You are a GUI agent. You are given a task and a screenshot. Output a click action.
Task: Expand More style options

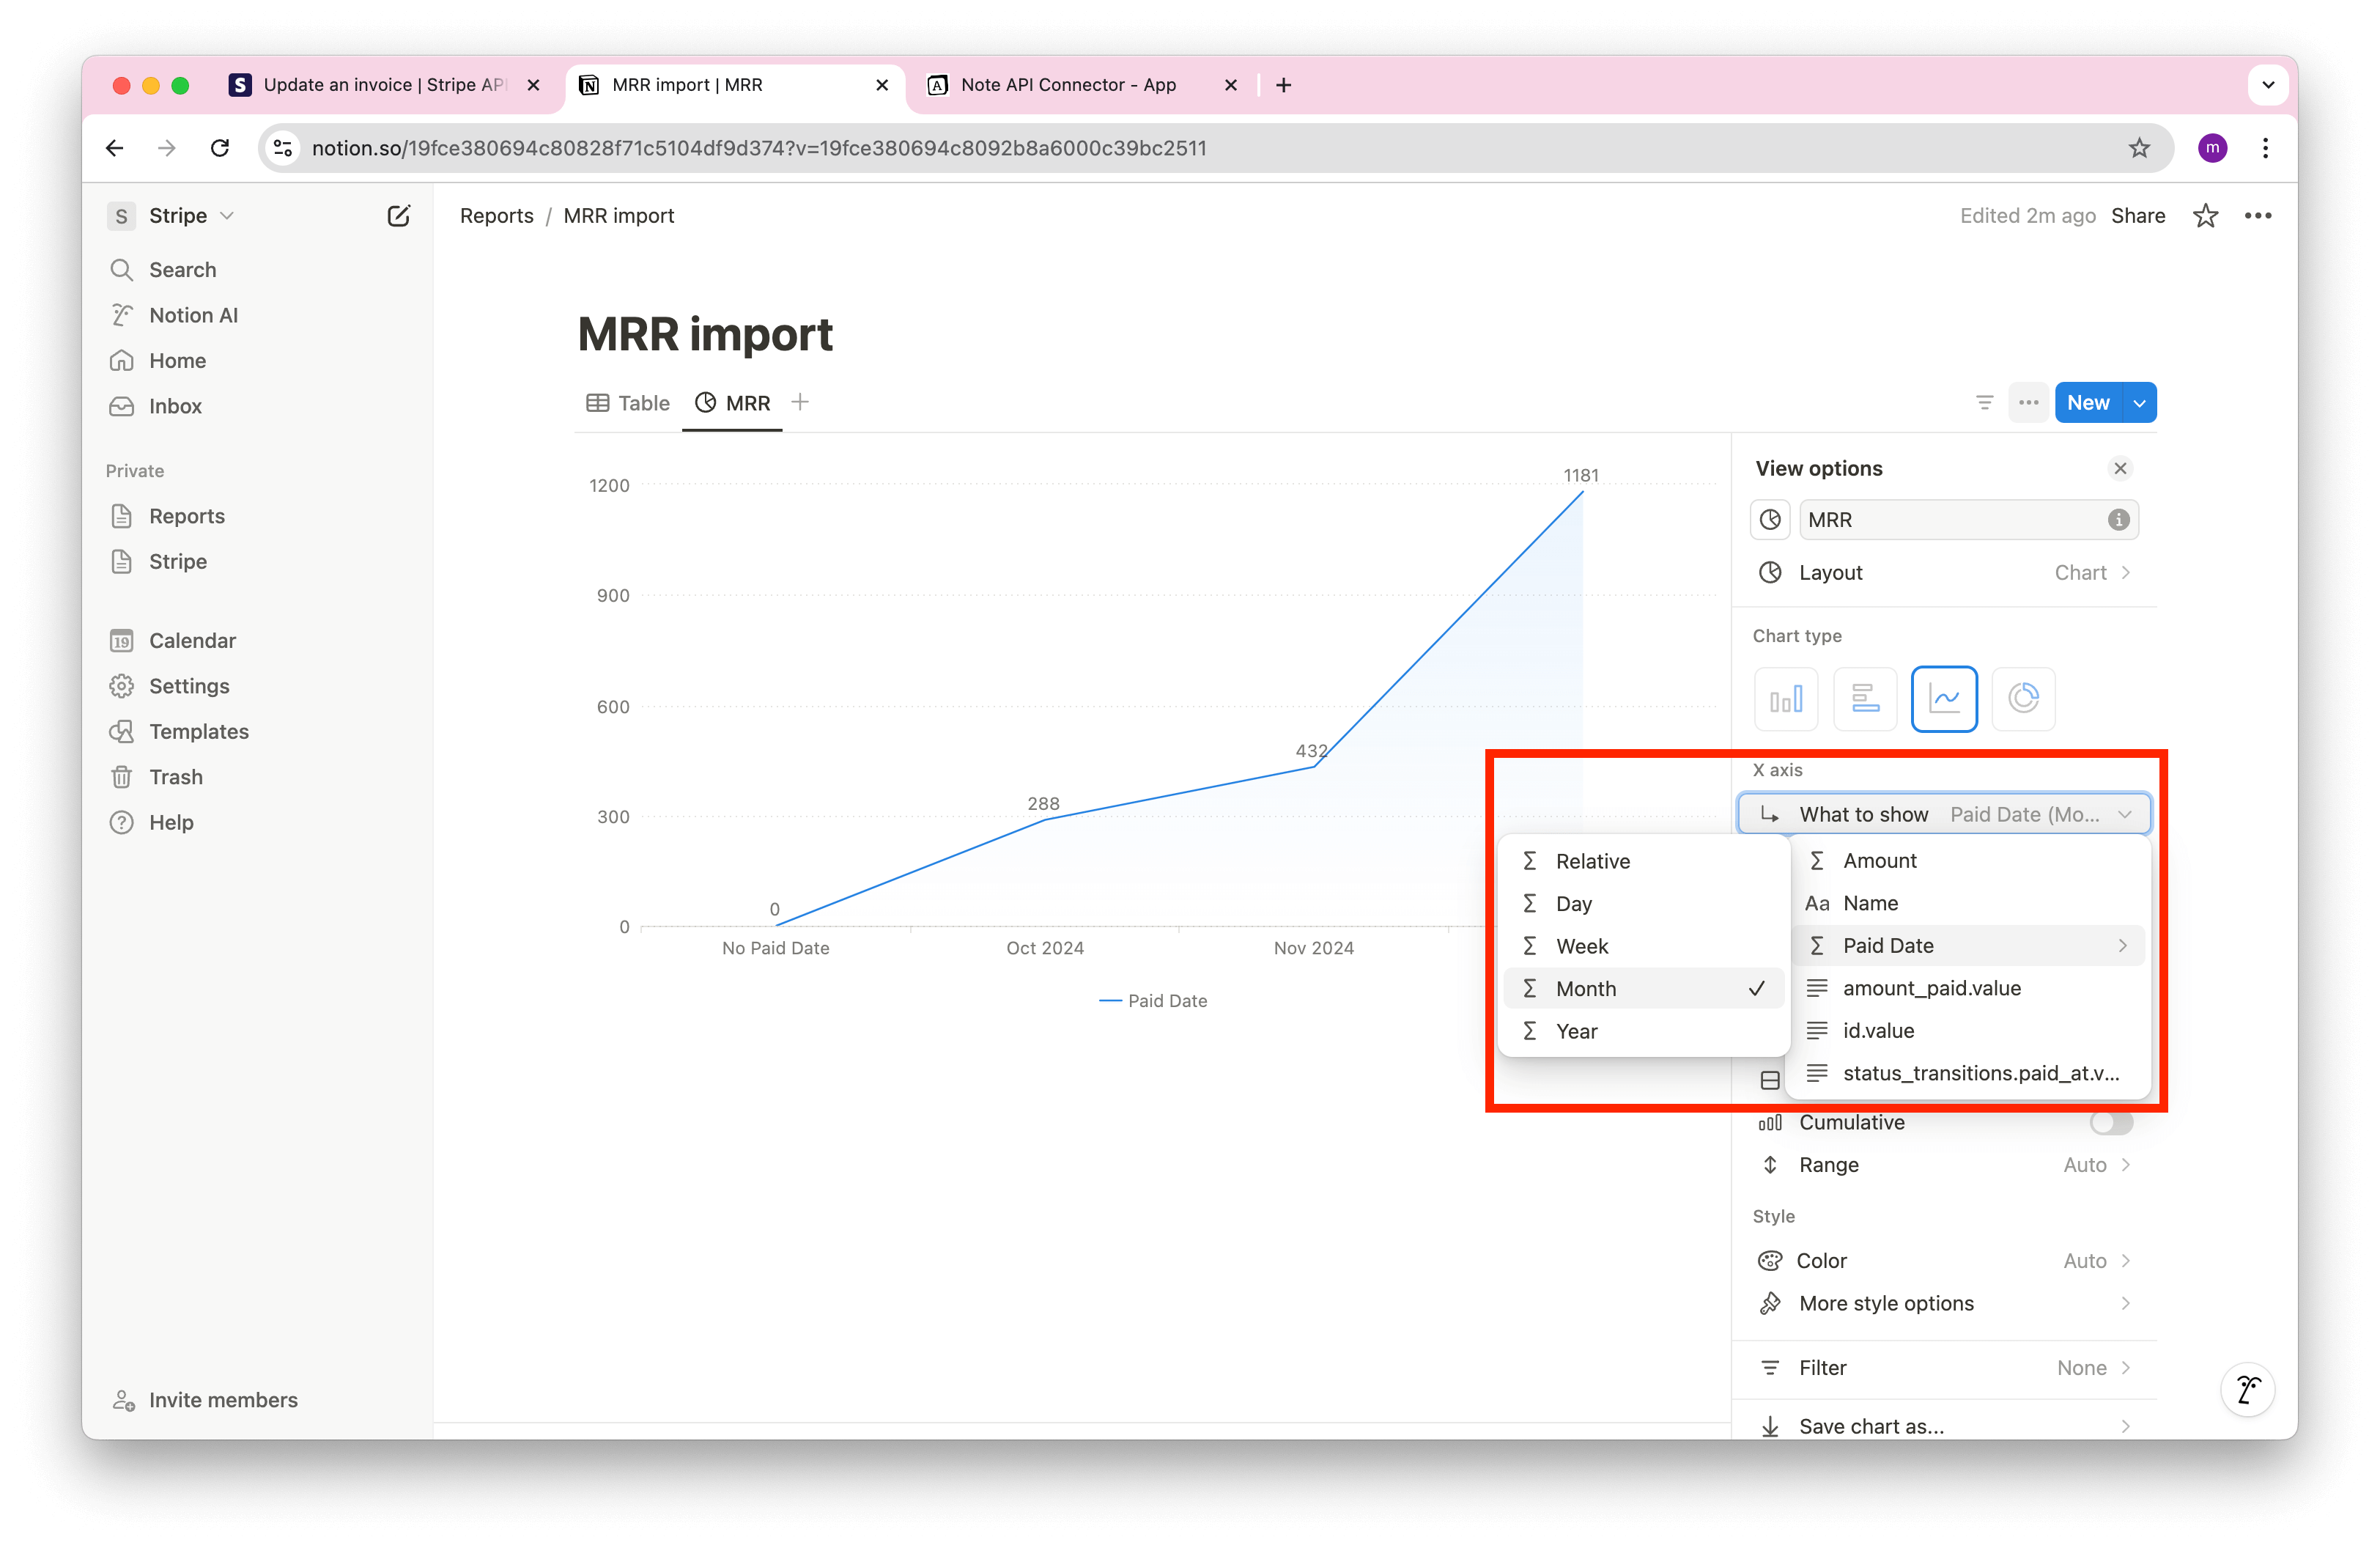1944,1304
